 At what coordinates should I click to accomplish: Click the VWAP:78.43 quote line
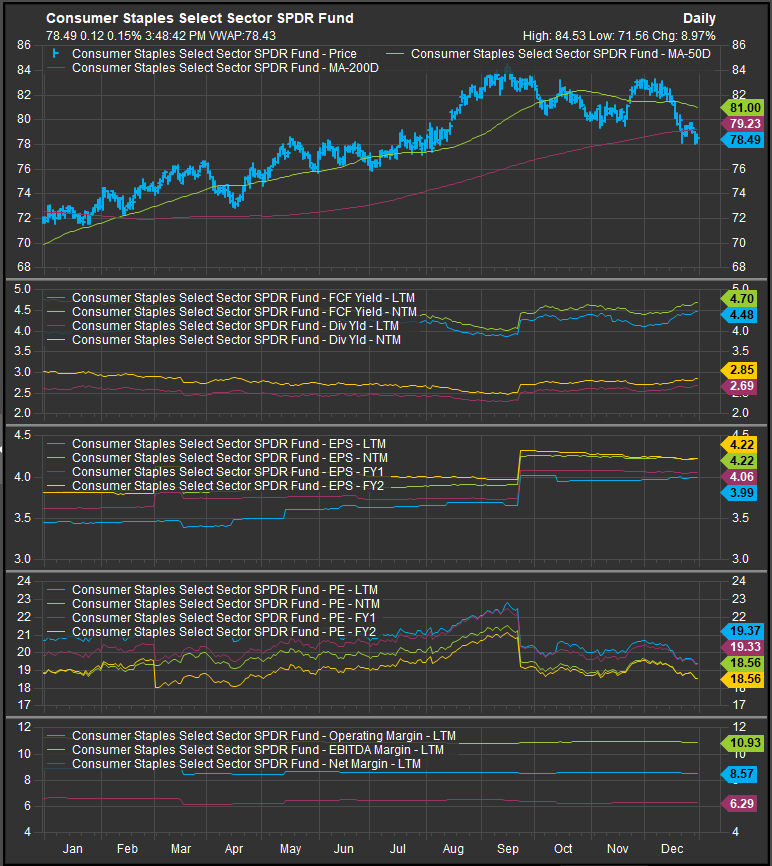coord(161,36)
